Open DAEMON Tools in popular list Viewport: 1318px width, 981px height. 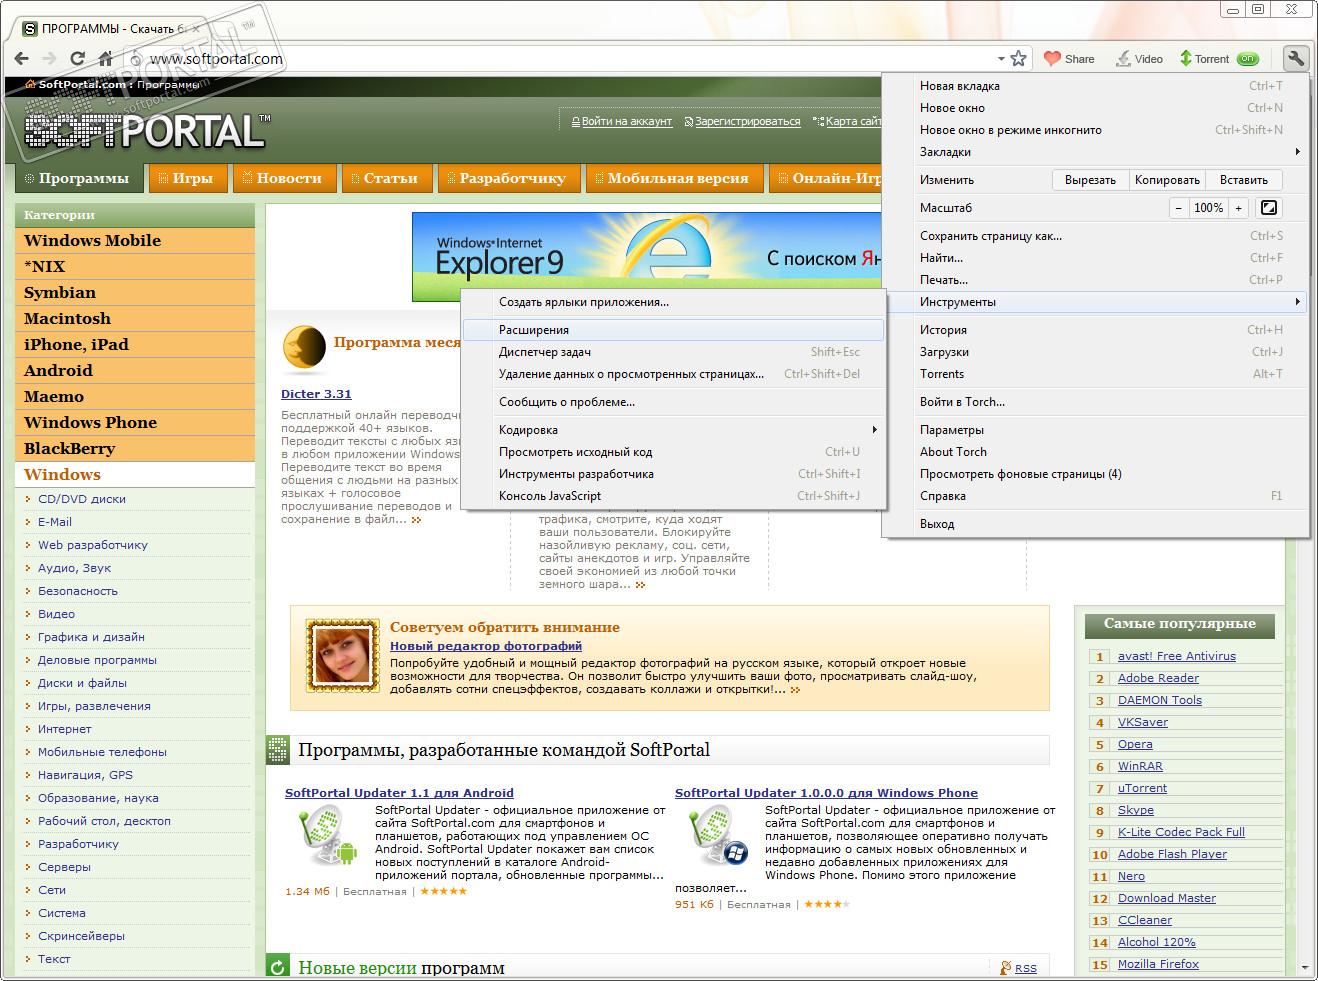[1160, 700]
